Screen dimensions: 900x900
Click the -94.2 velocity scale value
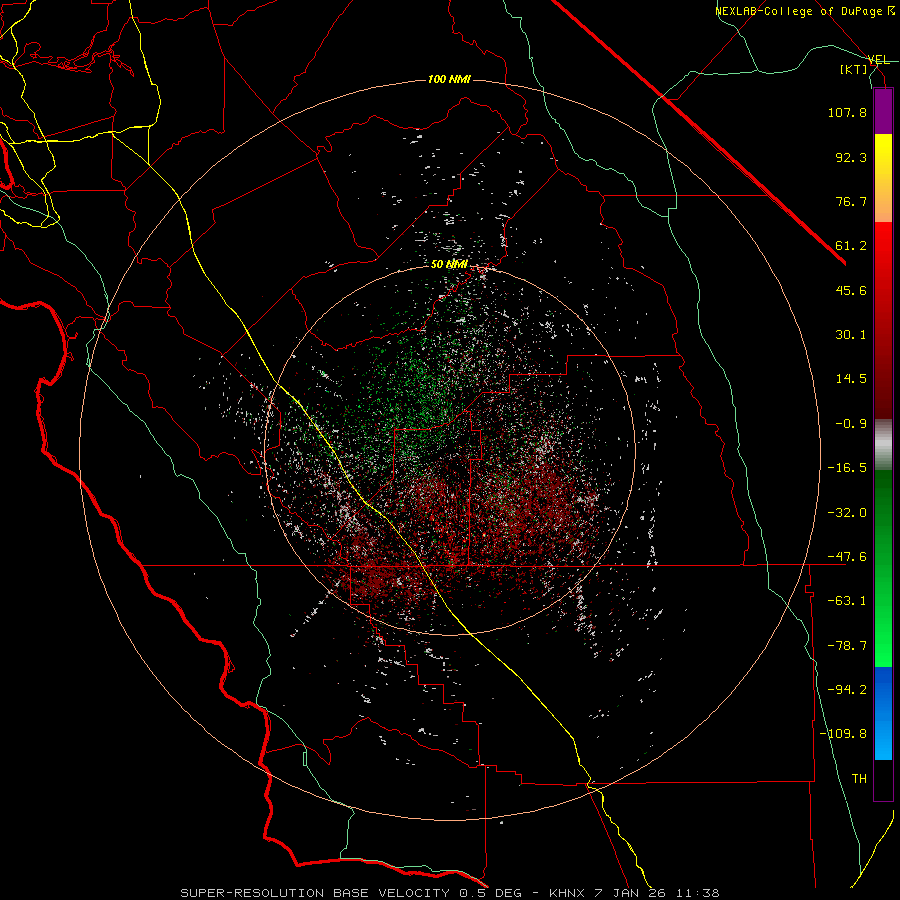coord(847,690)
